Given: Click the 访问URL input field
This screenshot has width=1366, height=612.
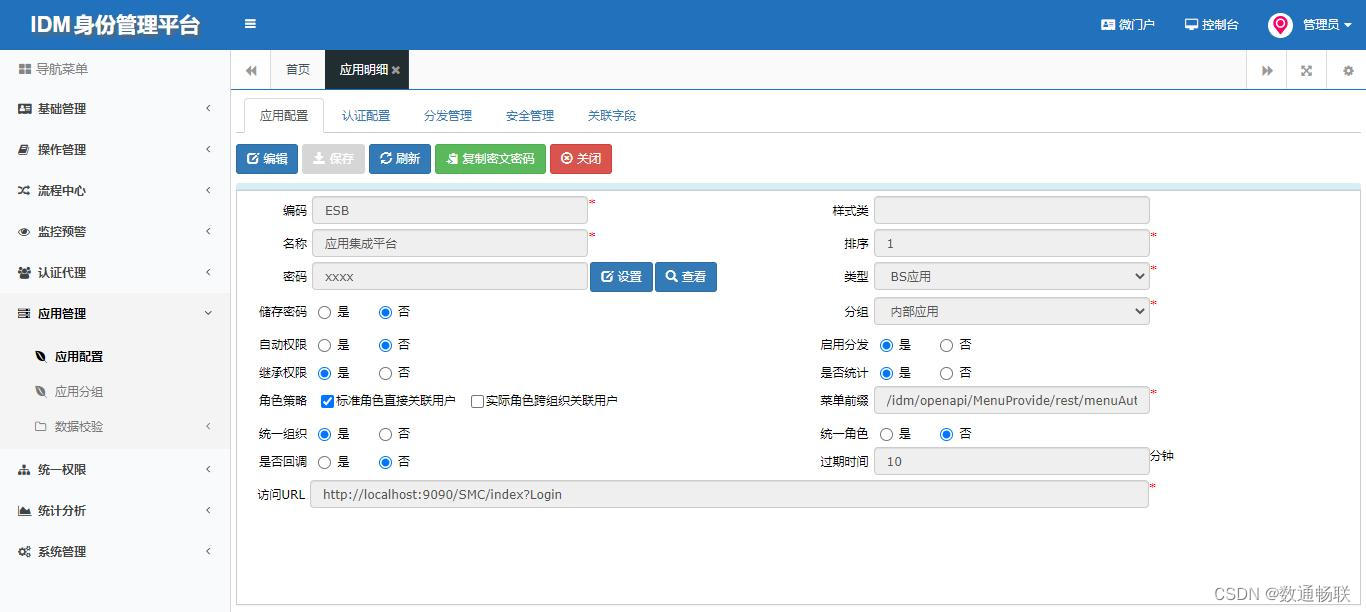Looking at the screenshot, I should pos(729,494).
